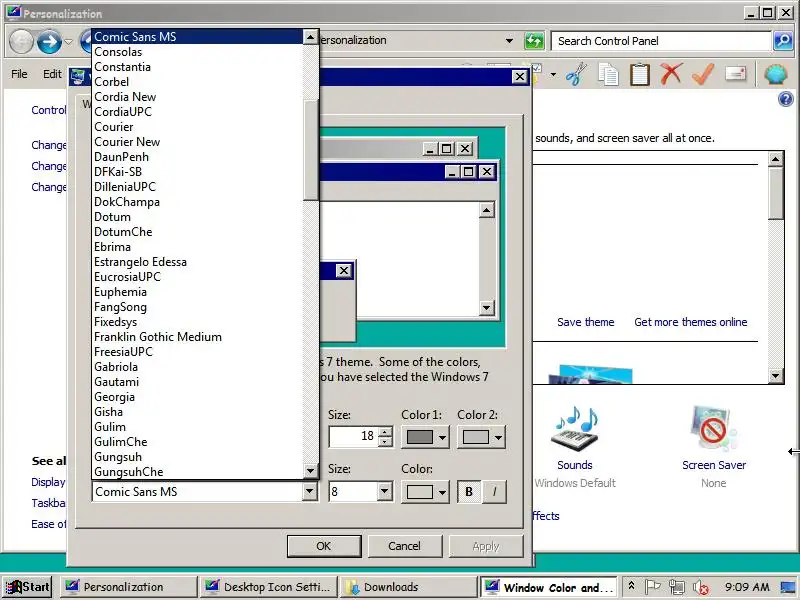Select Consolas in the font list
The width and height of the screenshot is (800, 600).
click(x=197, y=52)
